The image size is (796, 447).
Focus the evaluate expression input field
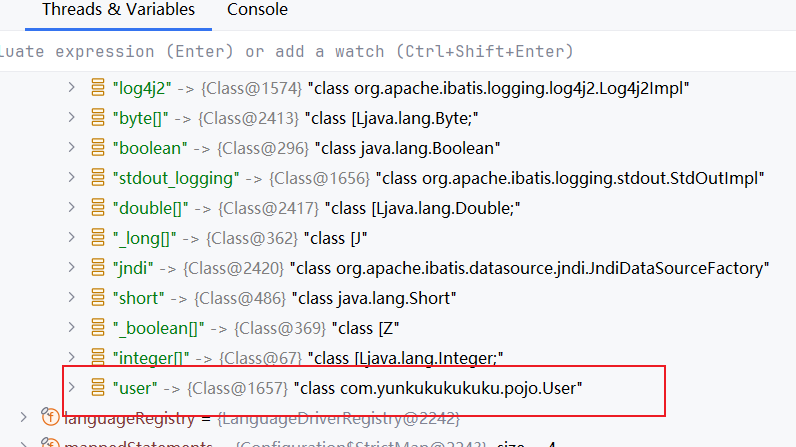[x=398, y=51]
